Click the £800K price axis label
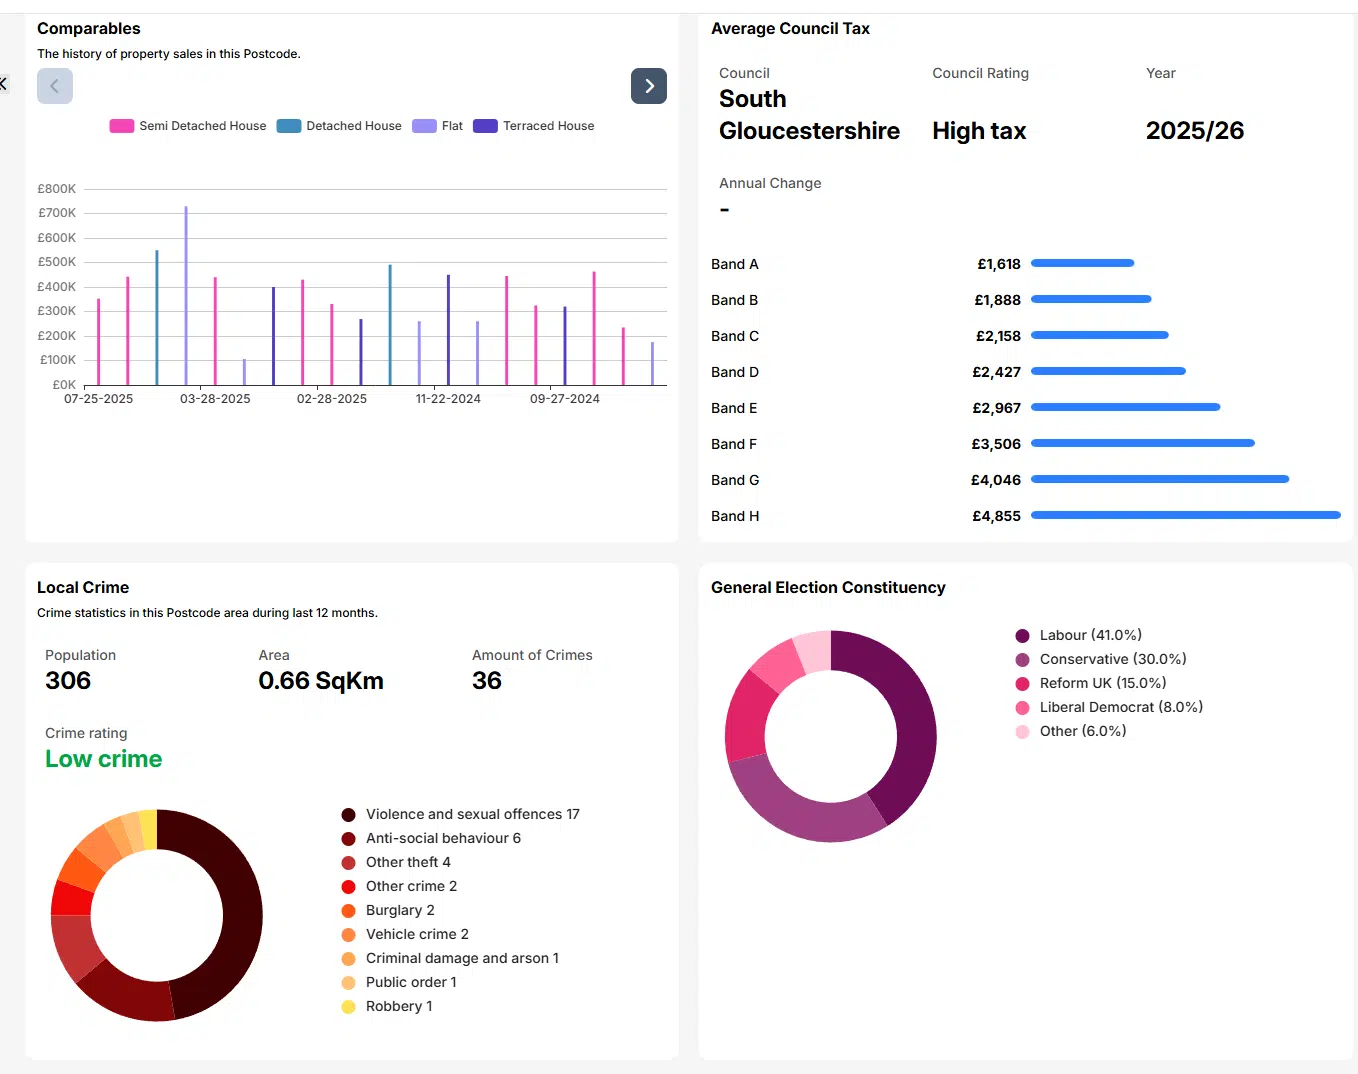This screenshot has height=1074, width=1358. point(57,189)
